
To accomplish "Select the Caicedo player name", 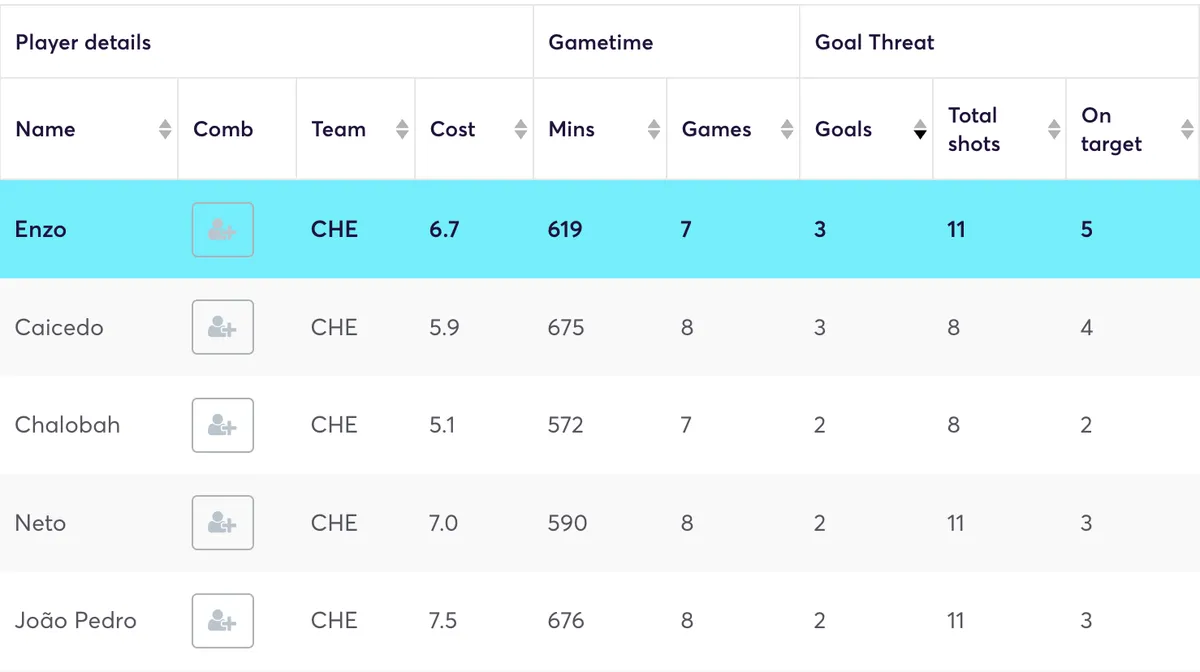I will click(59, 327).
